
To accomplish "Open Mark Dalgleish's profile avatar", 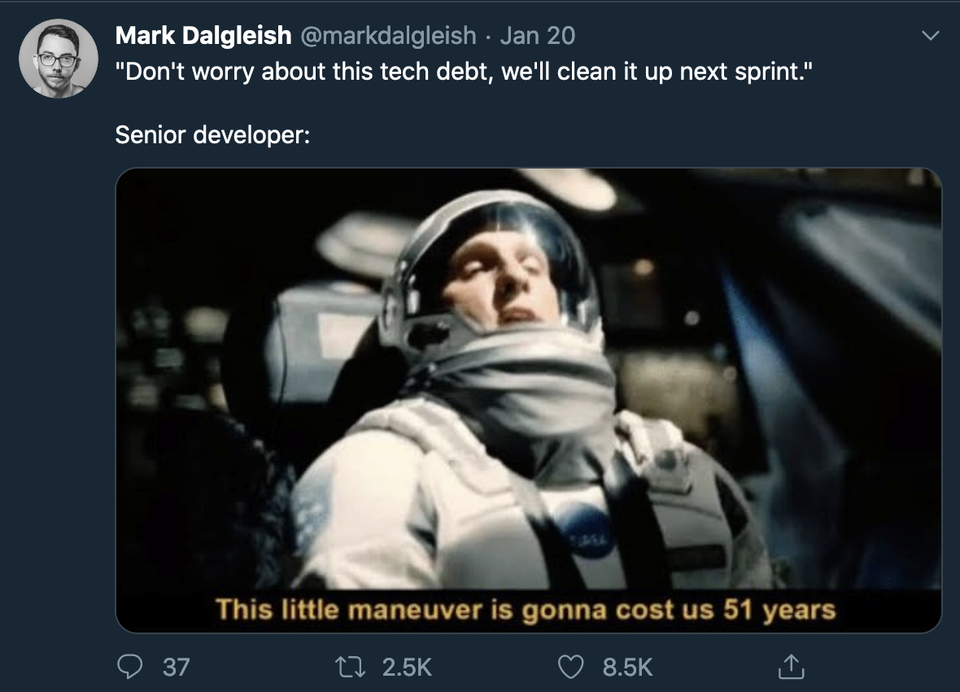I will click(58, 58).
